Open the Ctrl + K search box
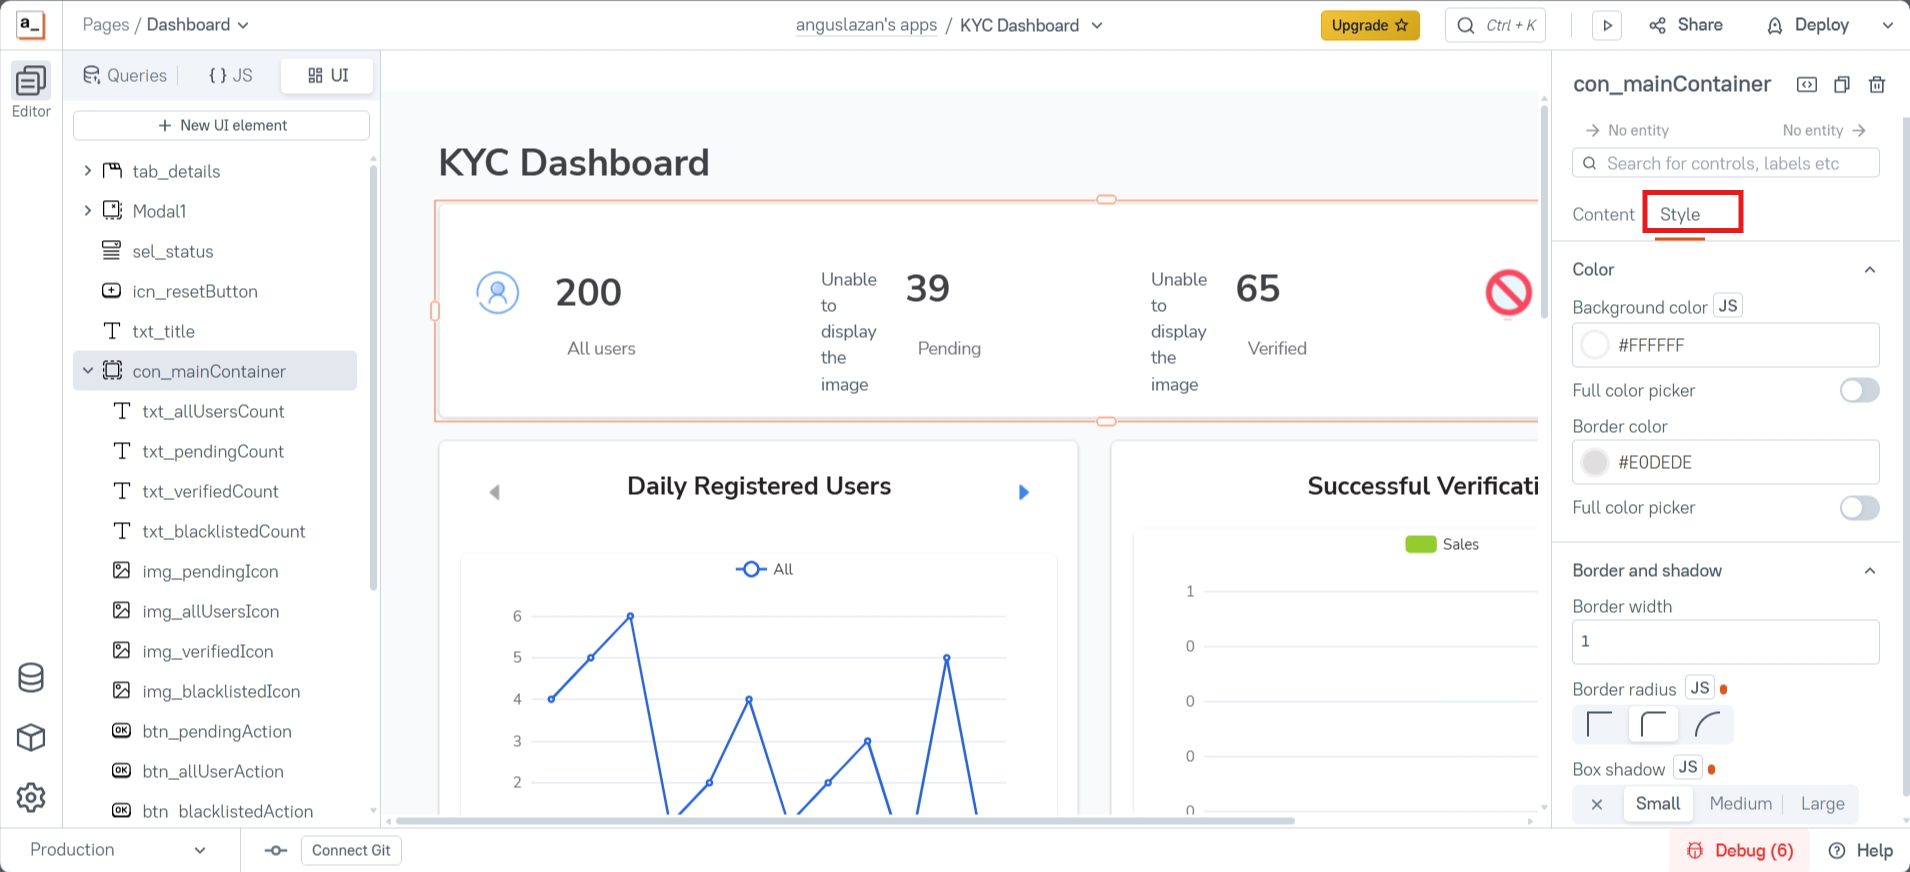The image size is (1910, 872). (1496, 25)
